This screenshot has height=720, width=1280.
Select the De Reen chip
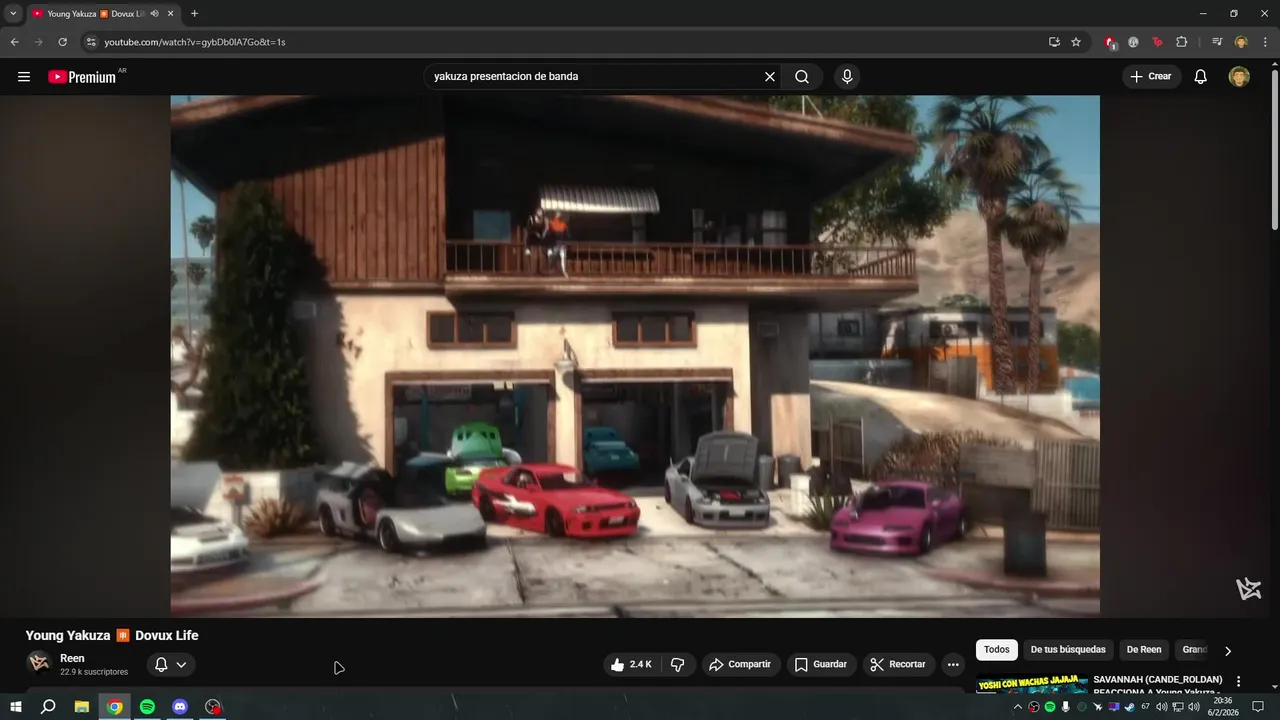click(x=1144, y=650)
